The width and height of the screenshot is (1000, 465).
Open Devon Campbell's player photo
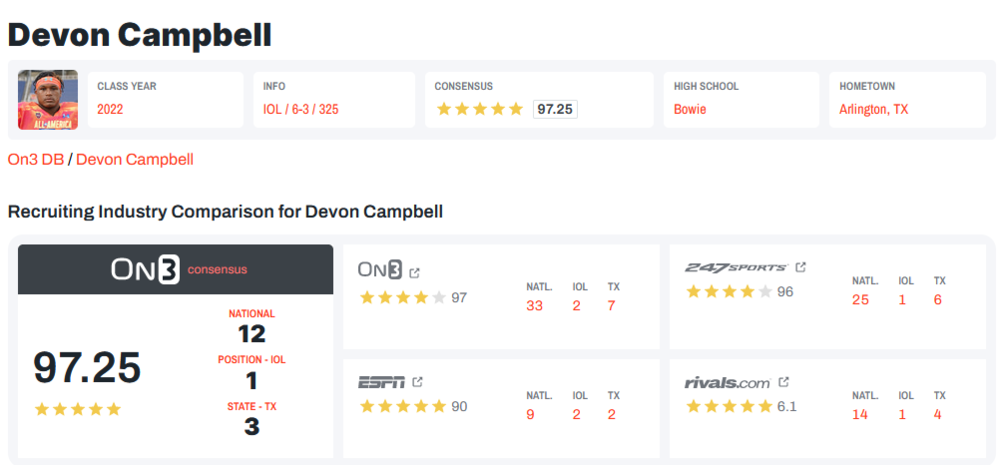[x=48, y=100]
